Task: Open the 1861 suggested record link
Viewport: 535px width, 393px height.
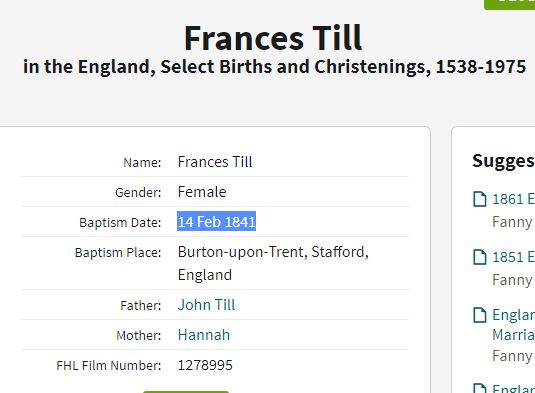Action: click(x=514, y=199)
